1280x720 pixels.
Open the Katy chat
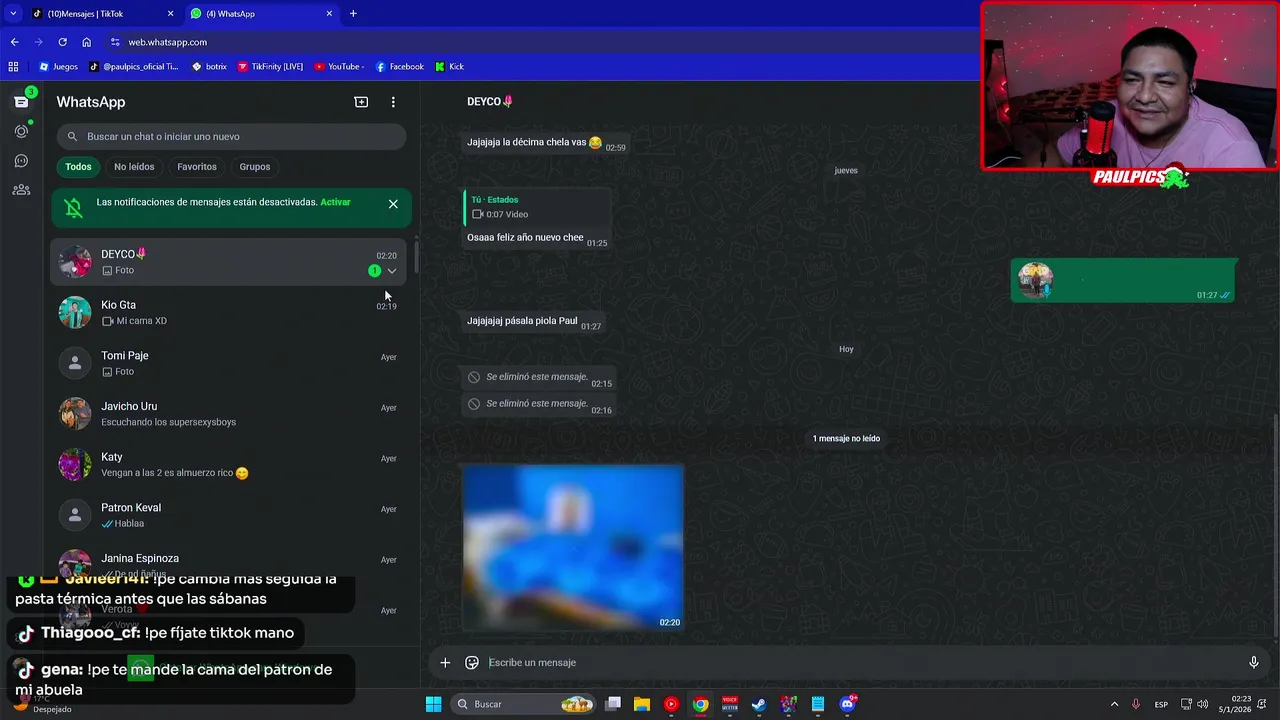(x=230, y=465)
